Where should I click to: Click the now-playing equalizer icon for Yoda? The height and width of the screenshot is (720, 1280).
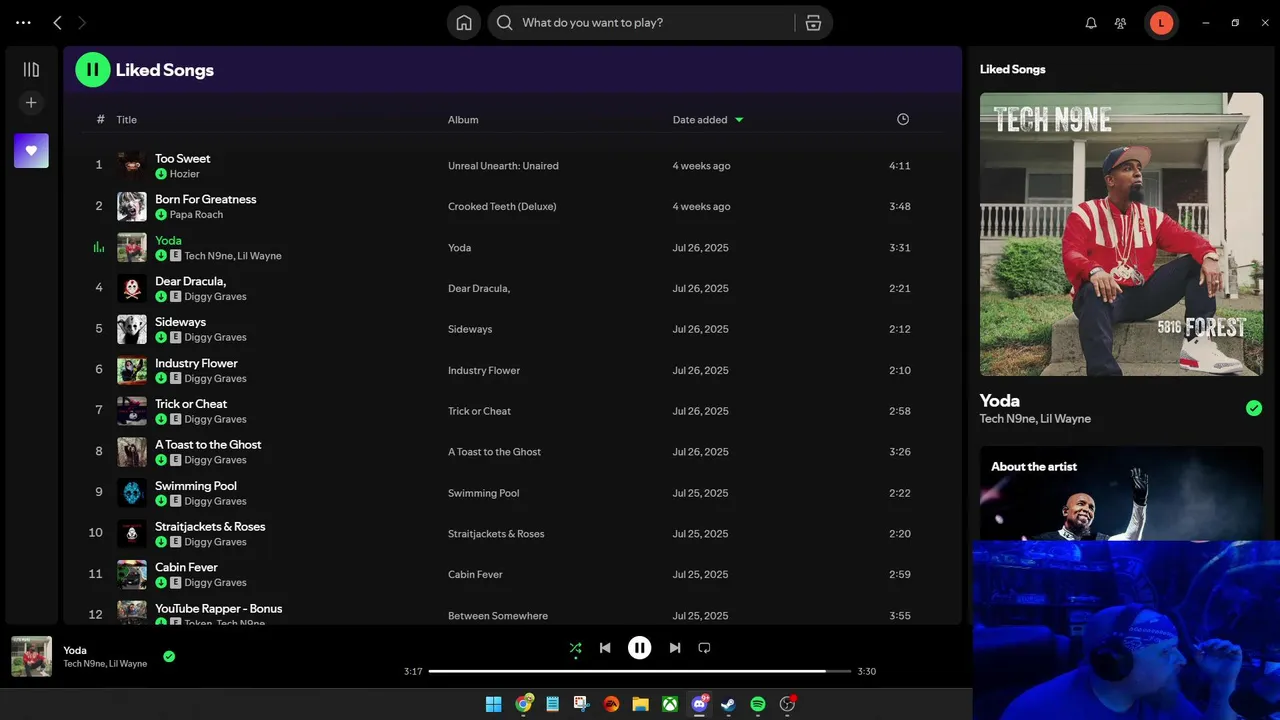tap(99, 247)
